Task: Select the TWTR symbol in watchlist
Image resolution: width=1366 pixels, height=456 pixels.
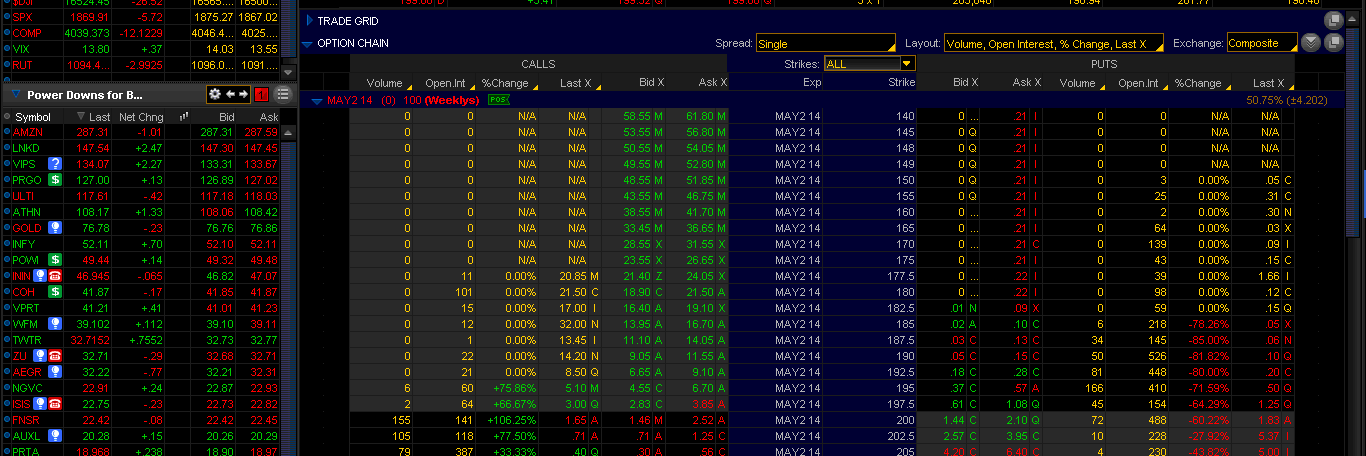Action: 27,340
